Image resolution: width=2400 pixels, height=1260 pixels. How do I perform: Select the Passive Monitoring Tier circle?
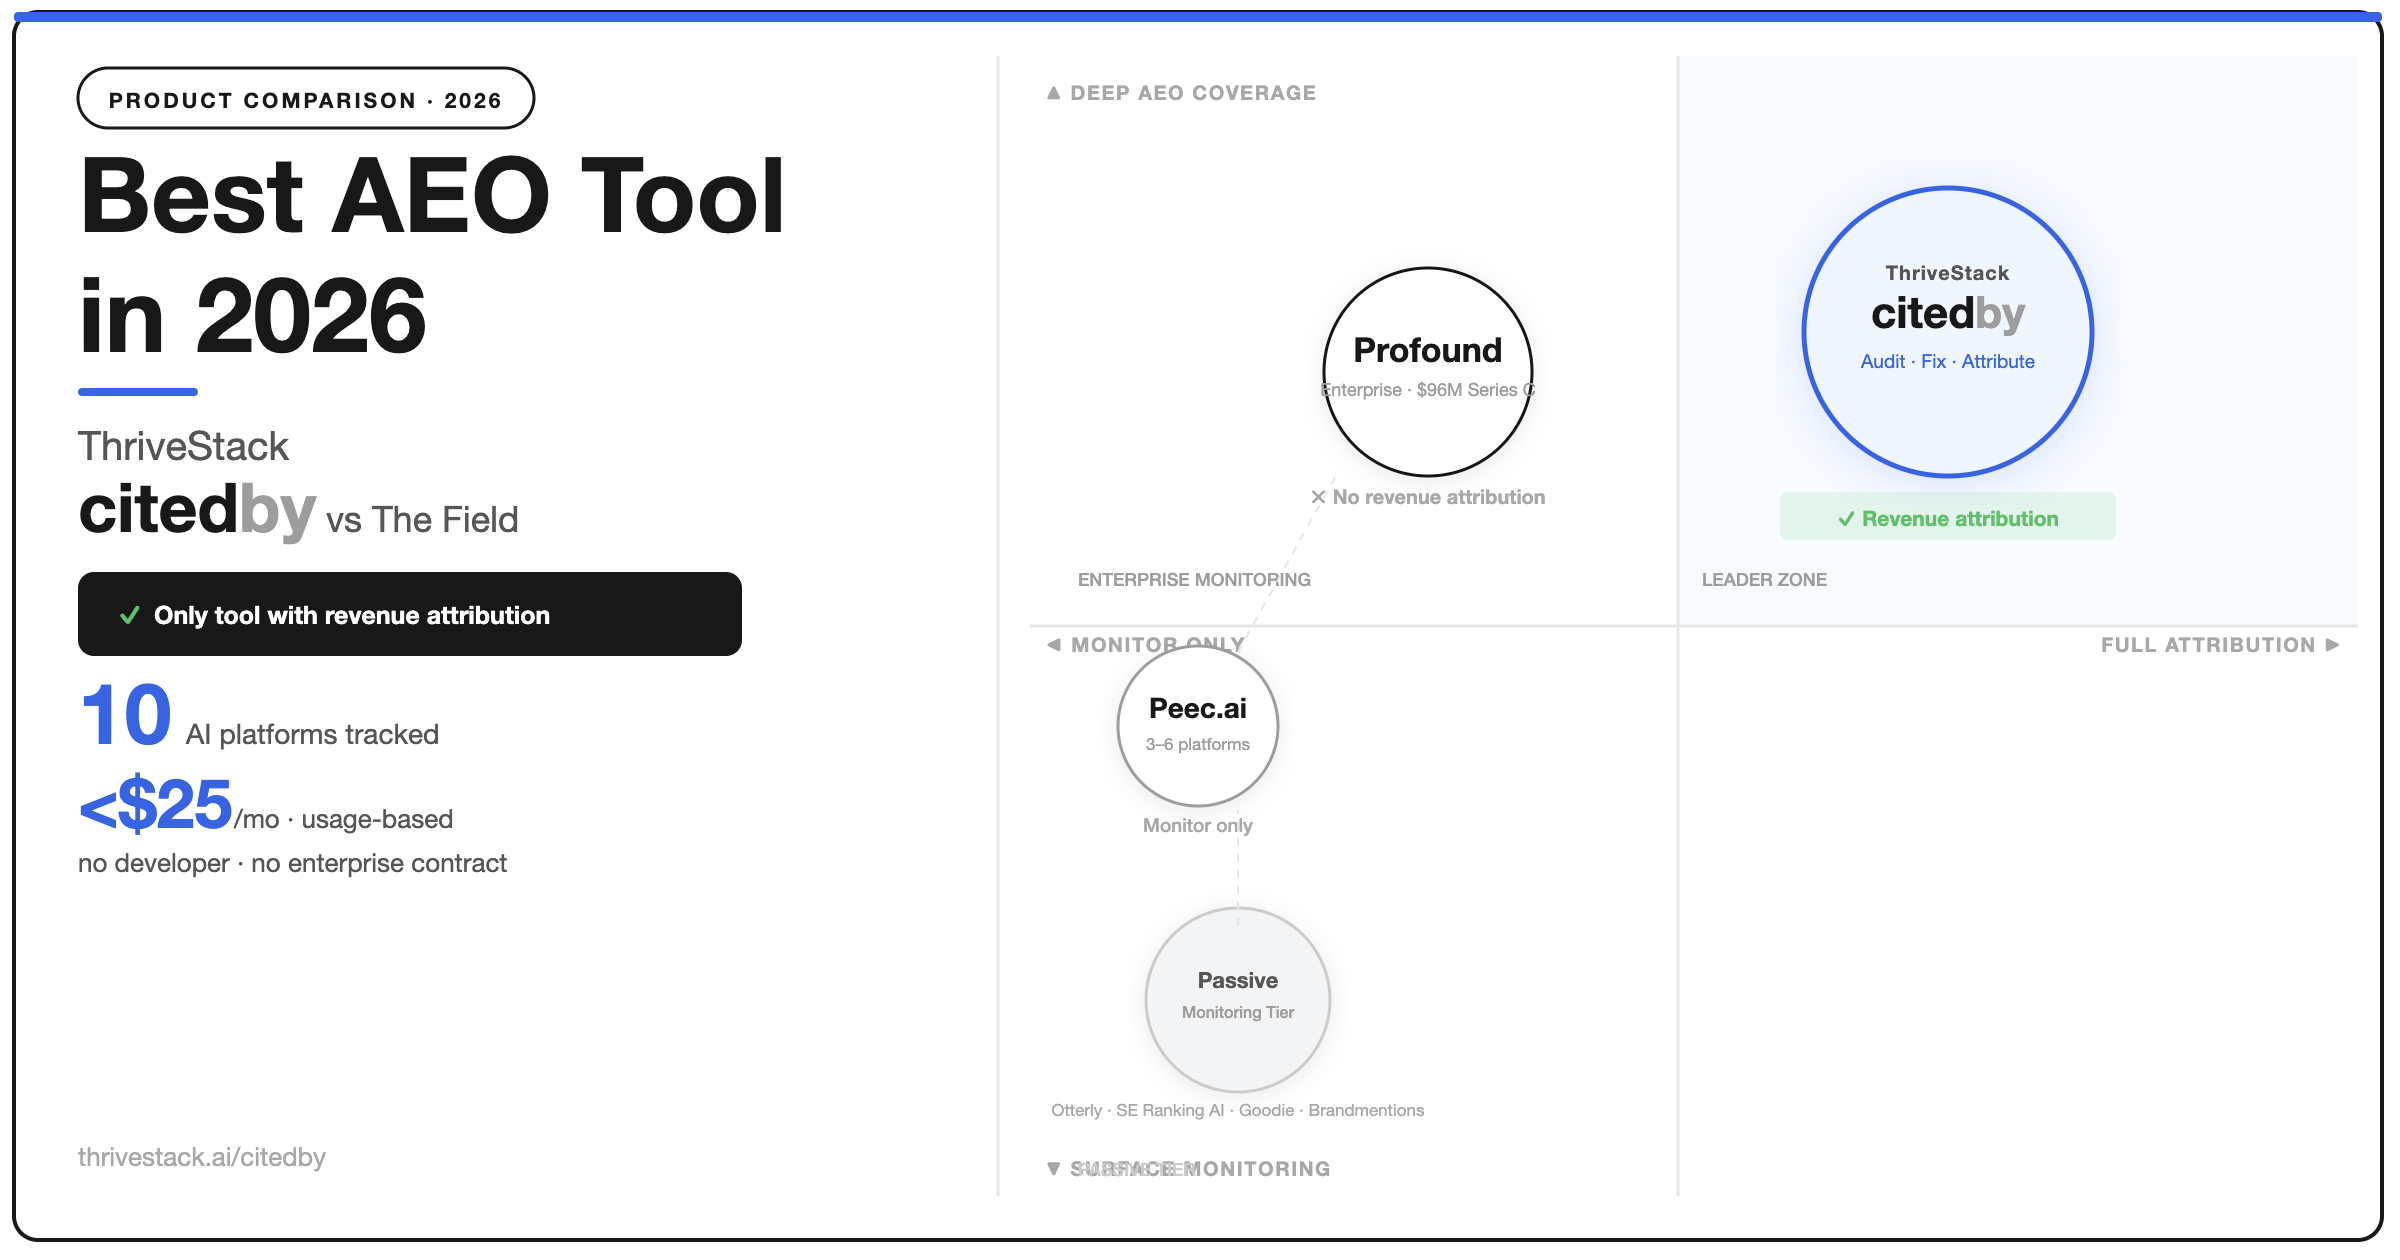tap(1238, 1000)
